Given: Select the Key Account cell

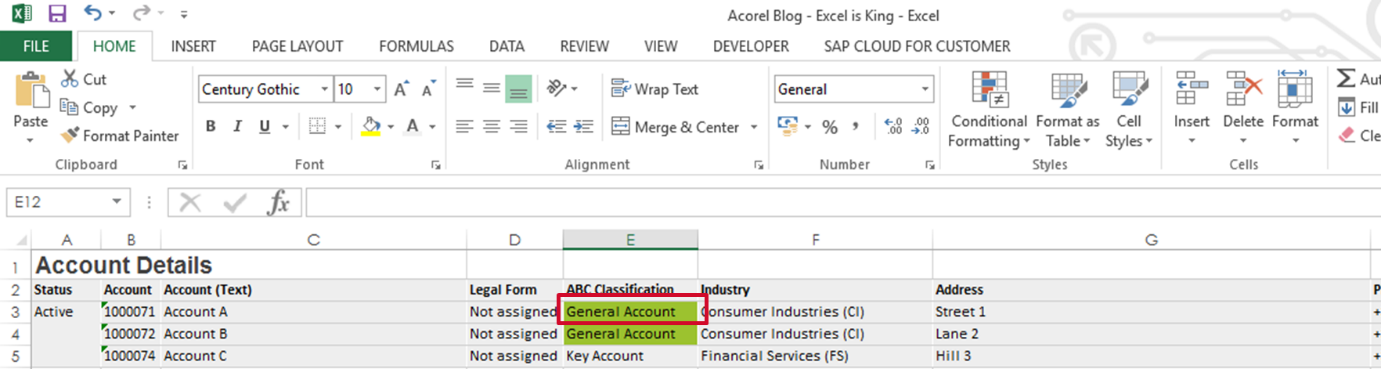Looking at the screenshot, I should [630, 356].
